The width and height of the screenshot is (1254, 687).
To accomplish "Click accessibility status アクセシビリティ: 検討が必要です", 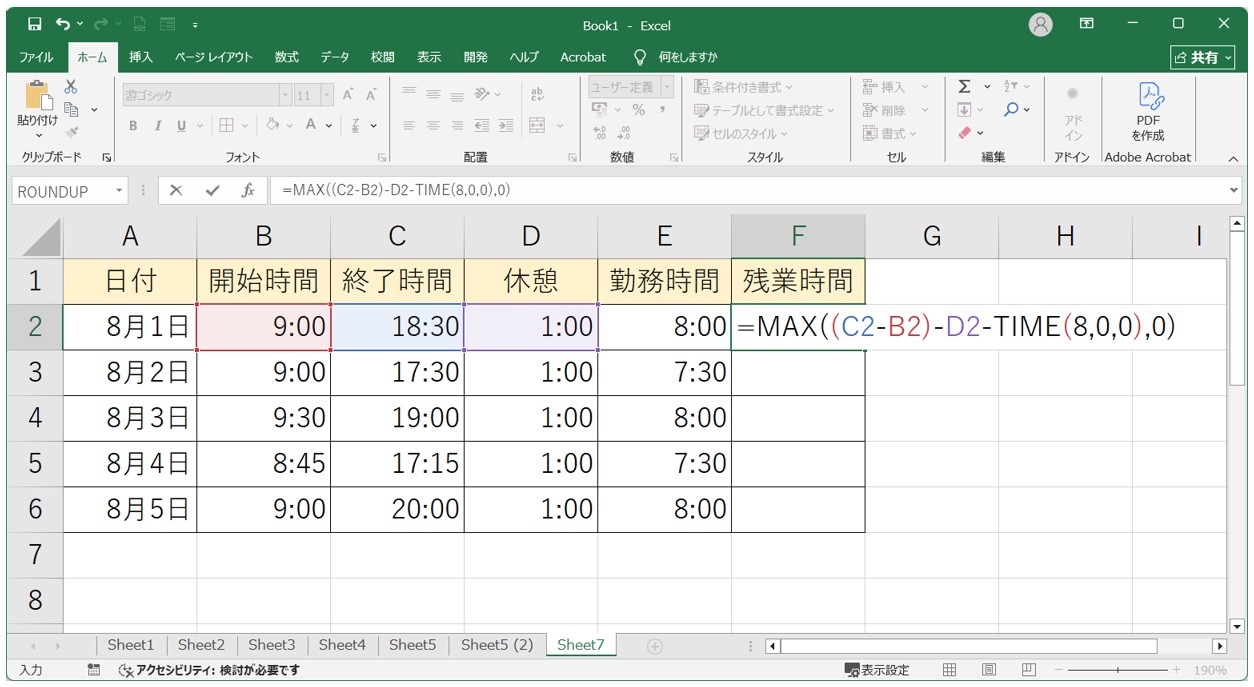I will click(x=208, y=670).
